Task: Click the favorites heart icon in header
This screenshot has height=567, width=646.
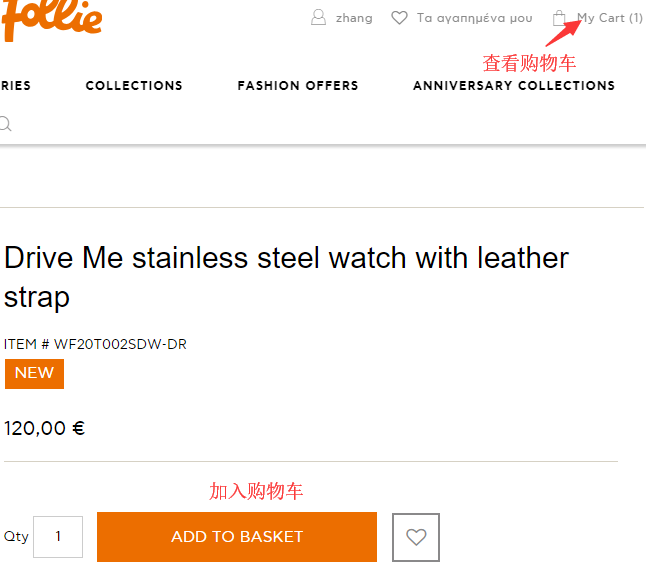Action: (x=399, y=18)
